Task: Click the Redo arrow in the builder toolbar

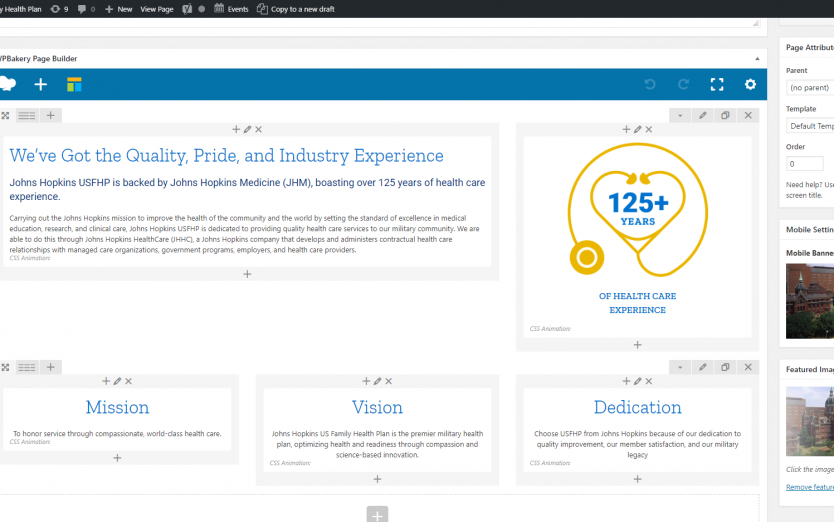Action: pos(683,85)
